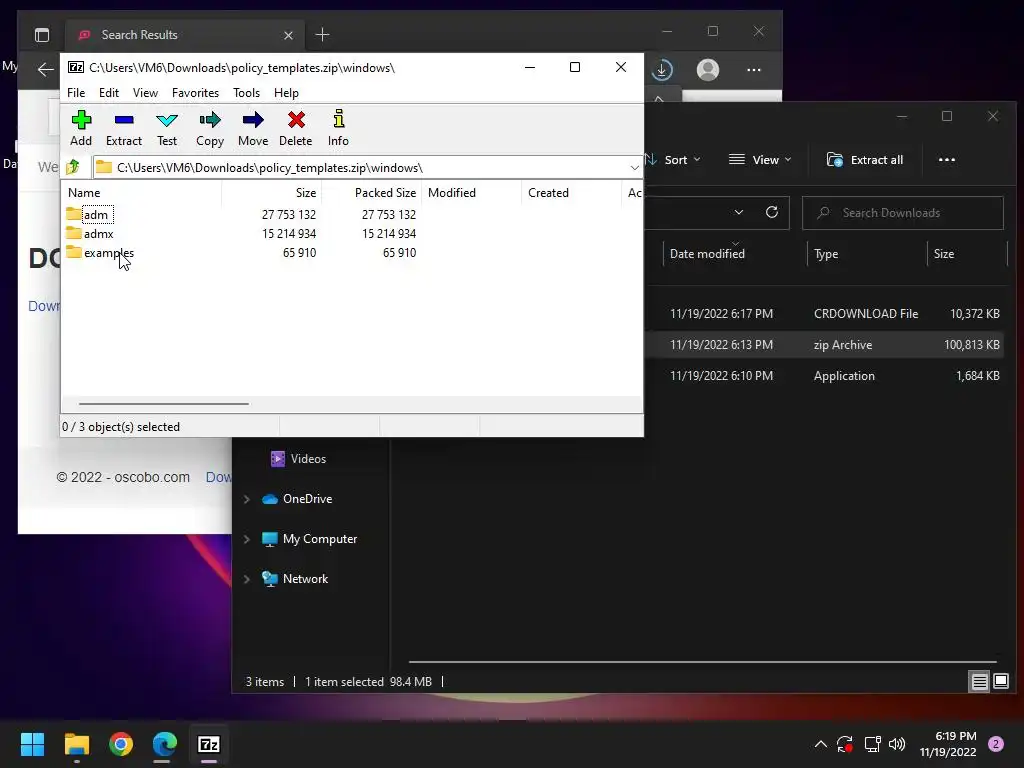Select the zip Archive row in Explorer

pyautogui.click(x=824, y=345)
